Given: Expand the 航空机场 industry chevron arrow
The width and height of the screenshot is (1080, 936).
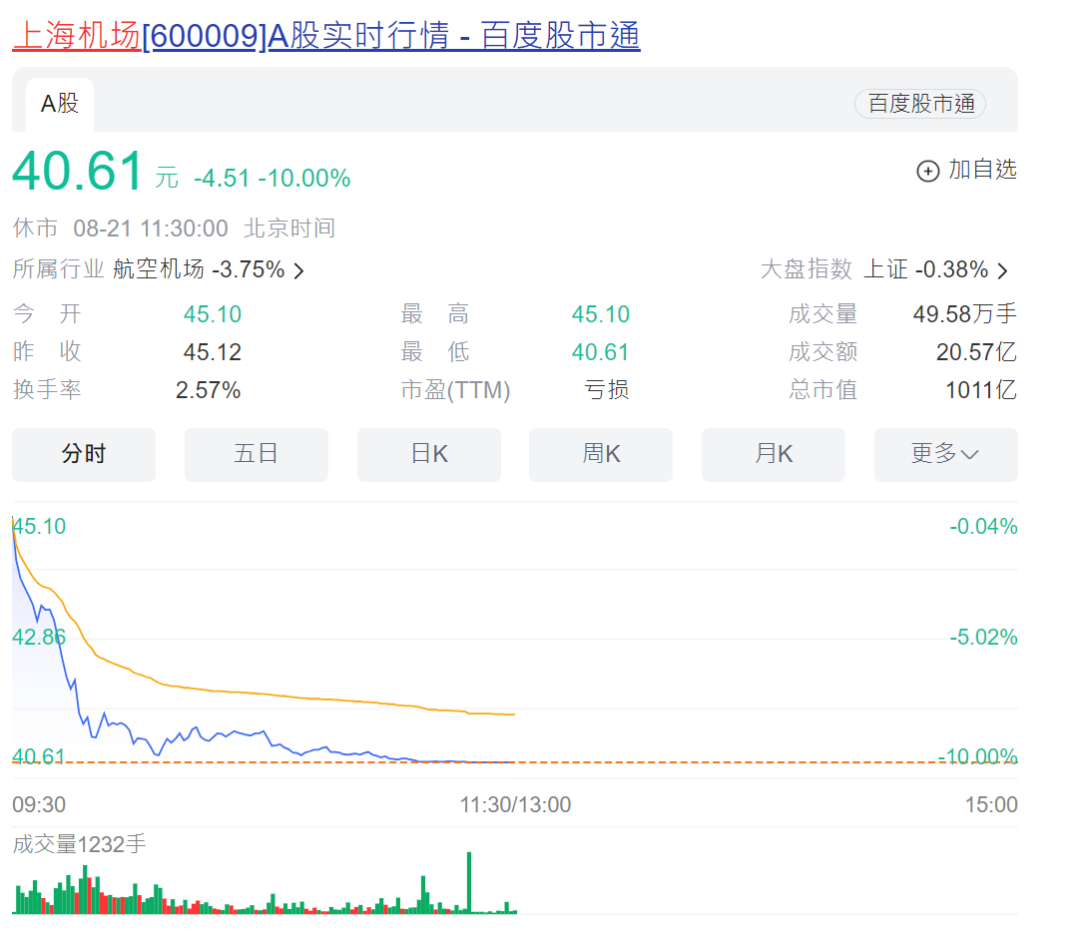Looking at the screenshot, I should pos(299,270).
